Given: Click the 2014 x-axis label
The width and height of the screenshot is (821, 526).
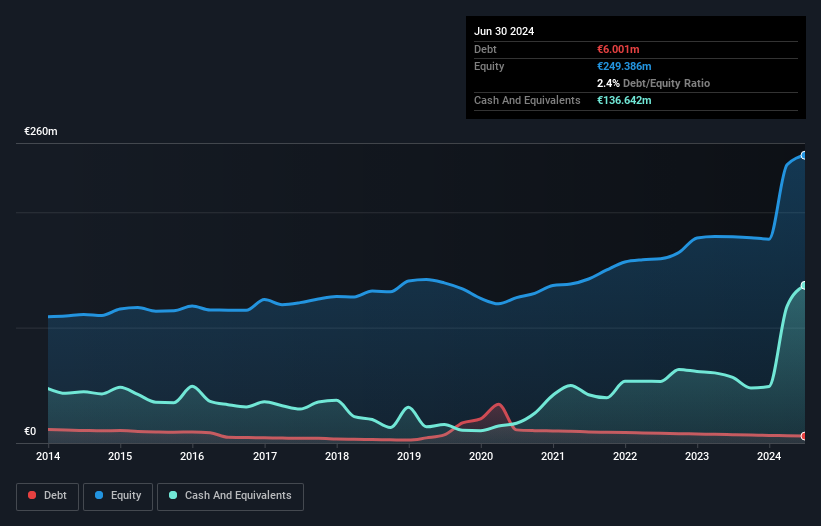Looking at the screenshot, I should 48,456.
